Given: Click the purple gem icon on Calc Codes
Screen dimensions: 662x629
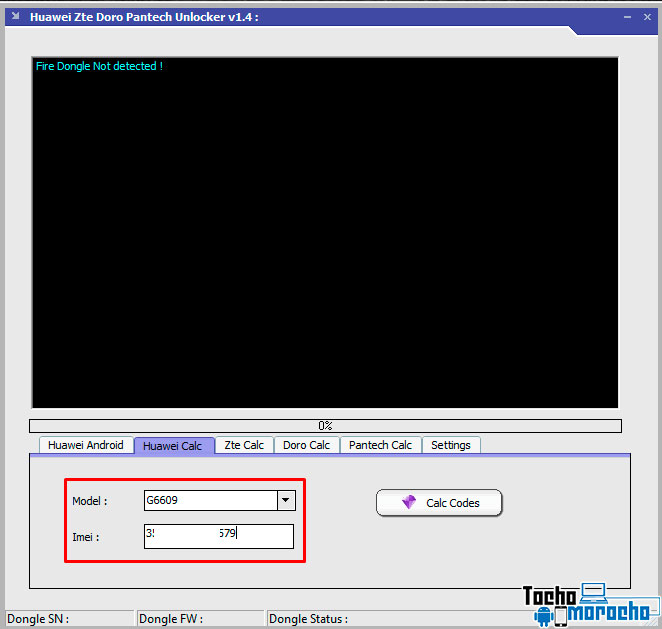Looking at the screenshot, I should [409, 502].
